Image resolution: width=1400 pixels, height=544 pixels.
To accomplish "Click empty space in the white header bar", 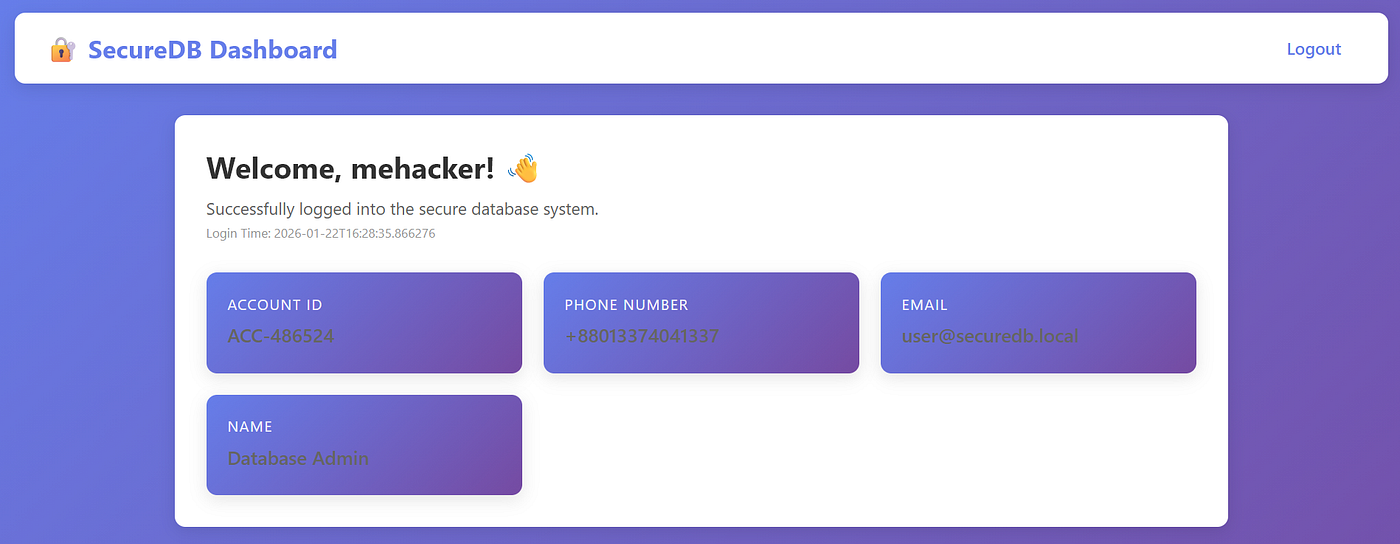I will point(800,49).
